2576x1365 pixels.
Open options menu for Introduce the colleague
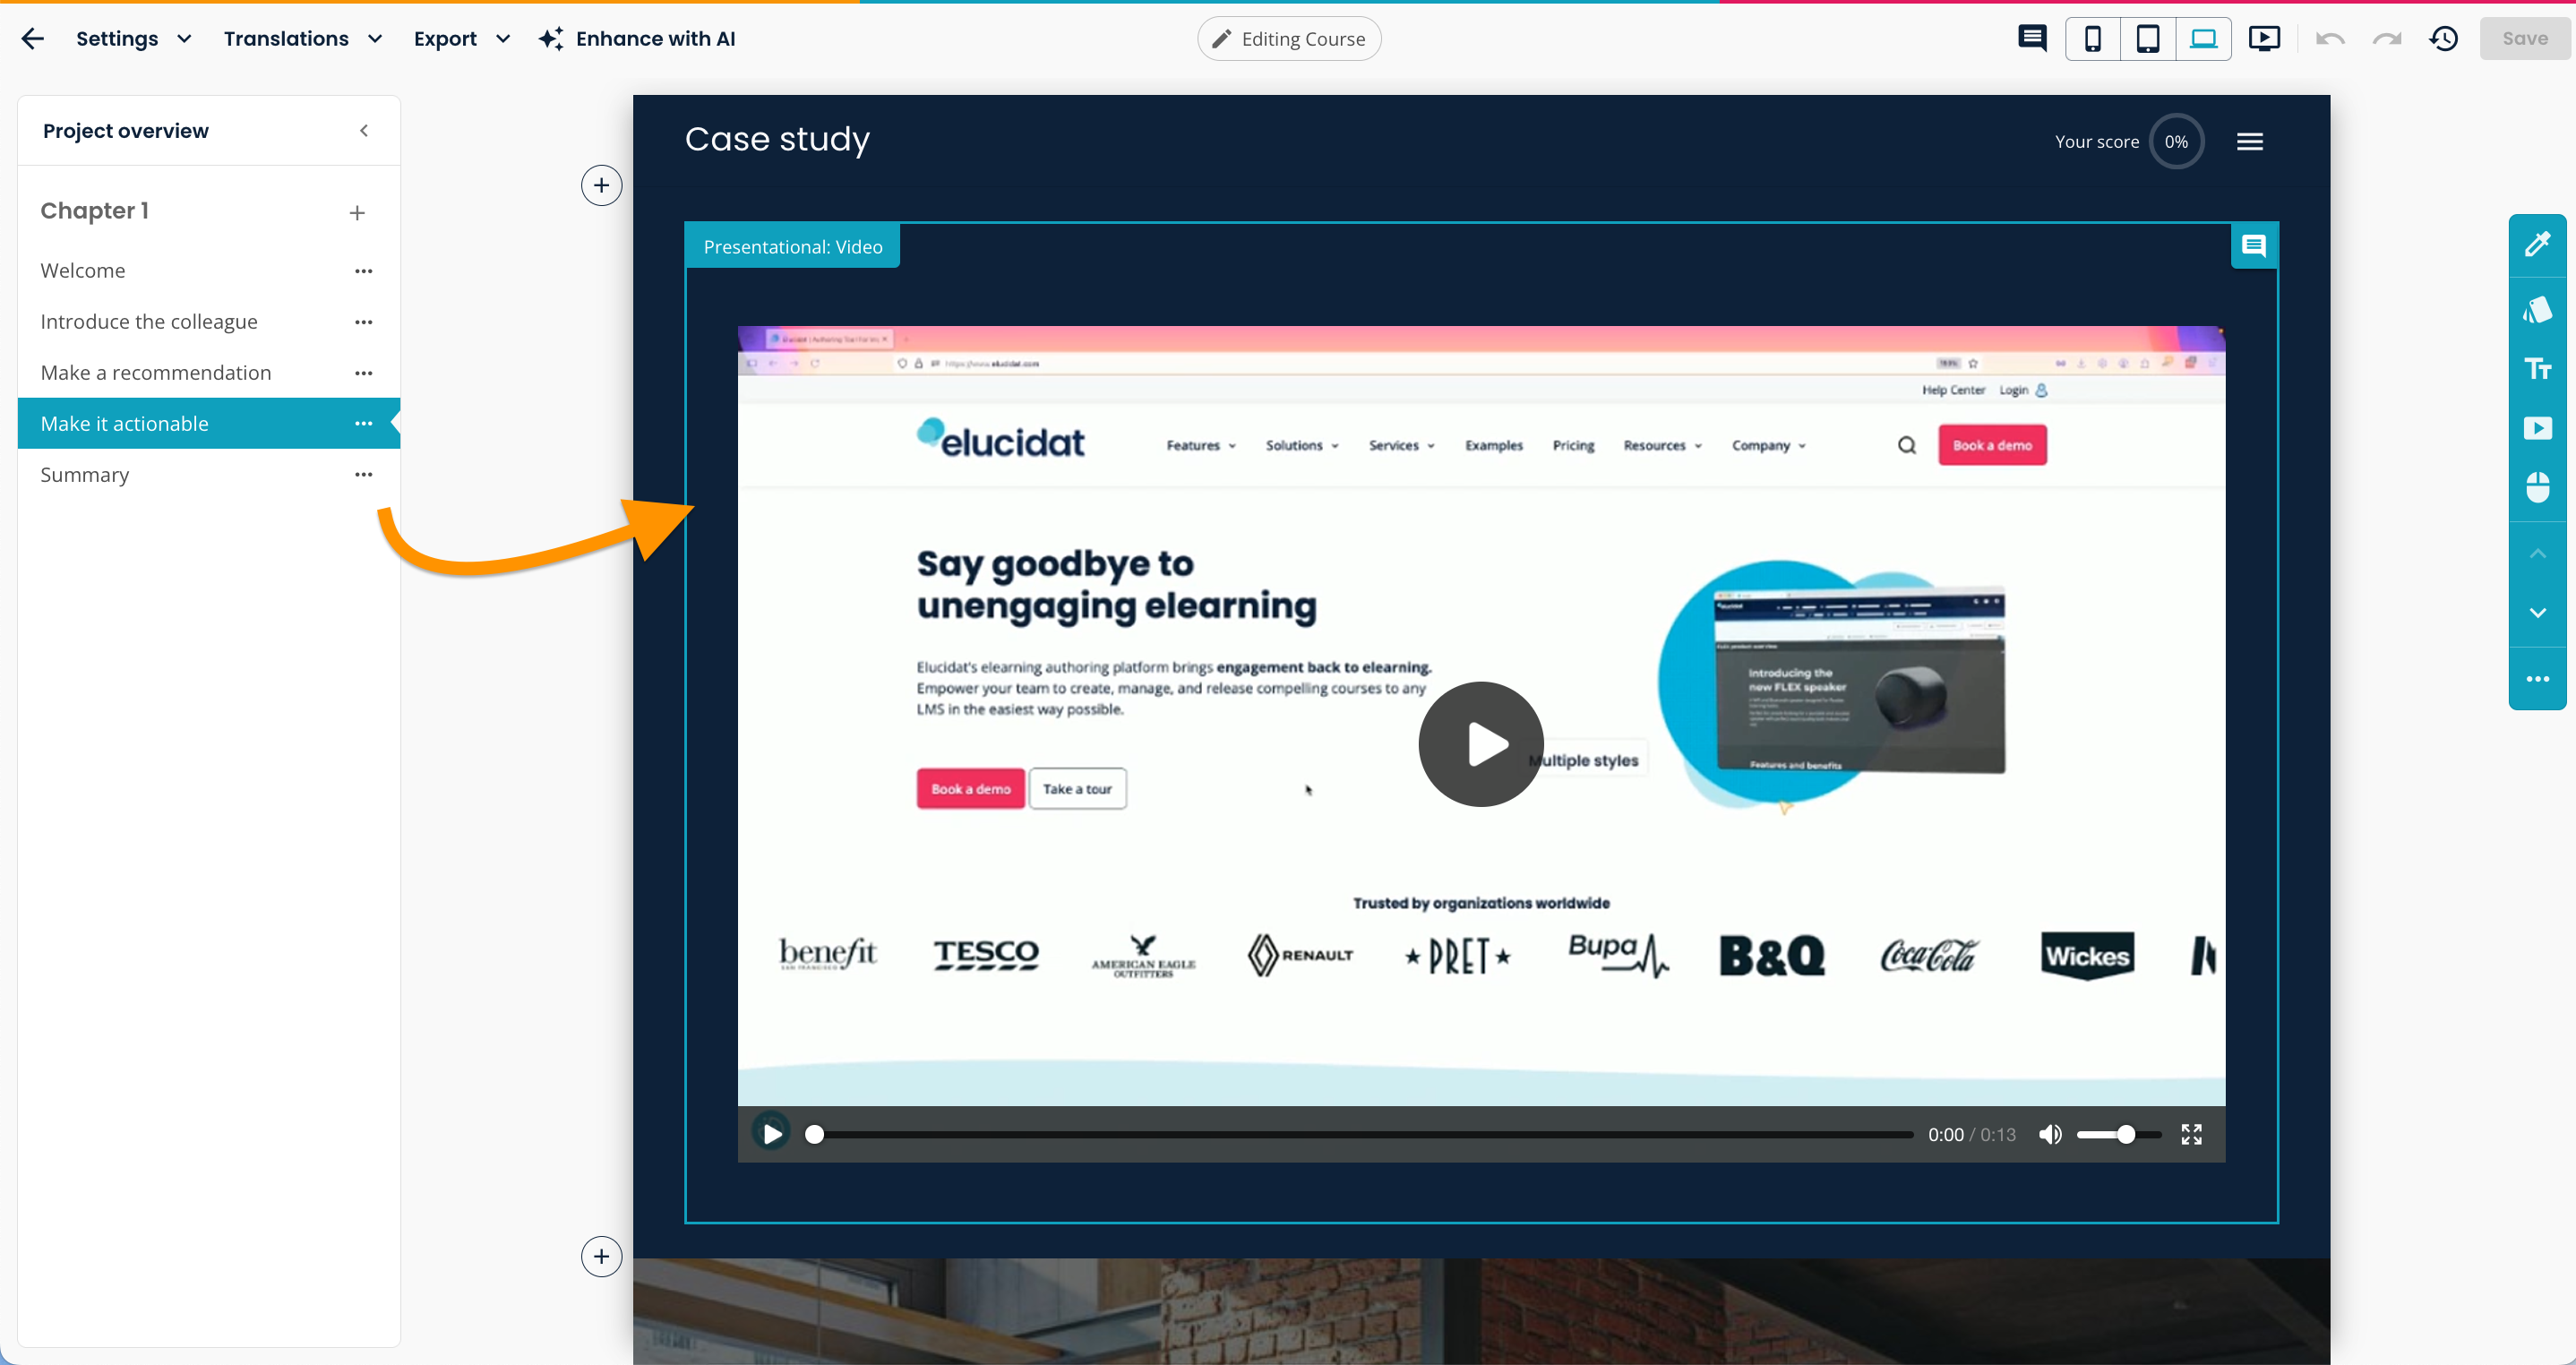tap(364, 322)
